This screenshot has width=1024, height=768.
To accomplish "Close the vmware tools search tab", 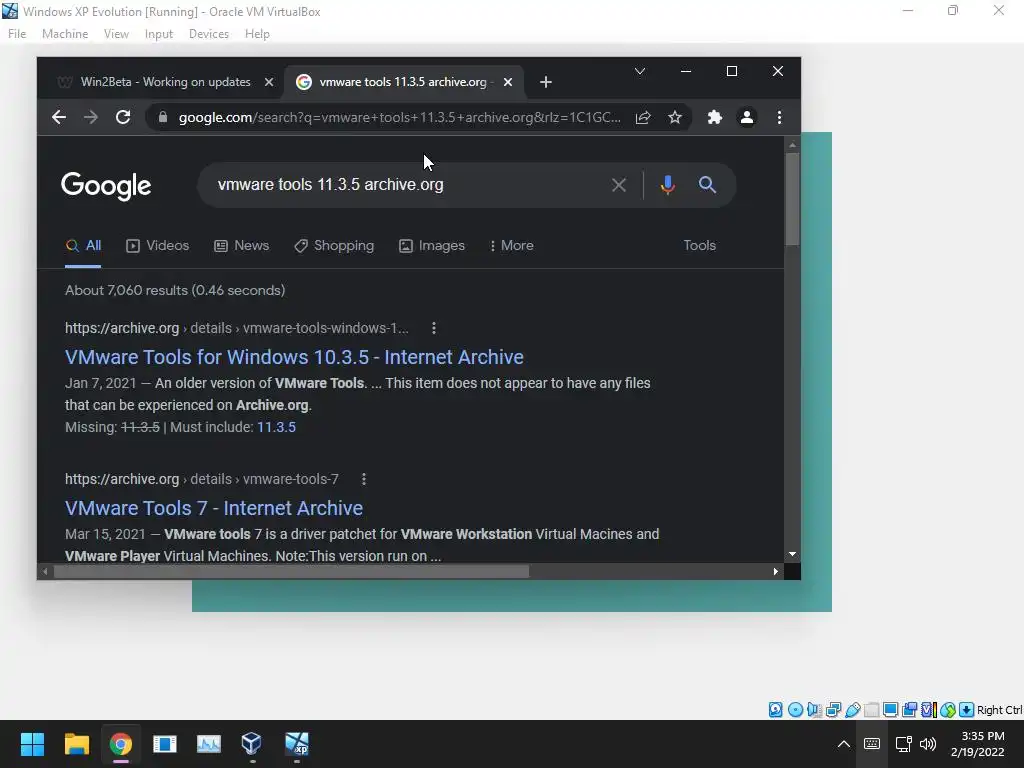I will (507, 82).
